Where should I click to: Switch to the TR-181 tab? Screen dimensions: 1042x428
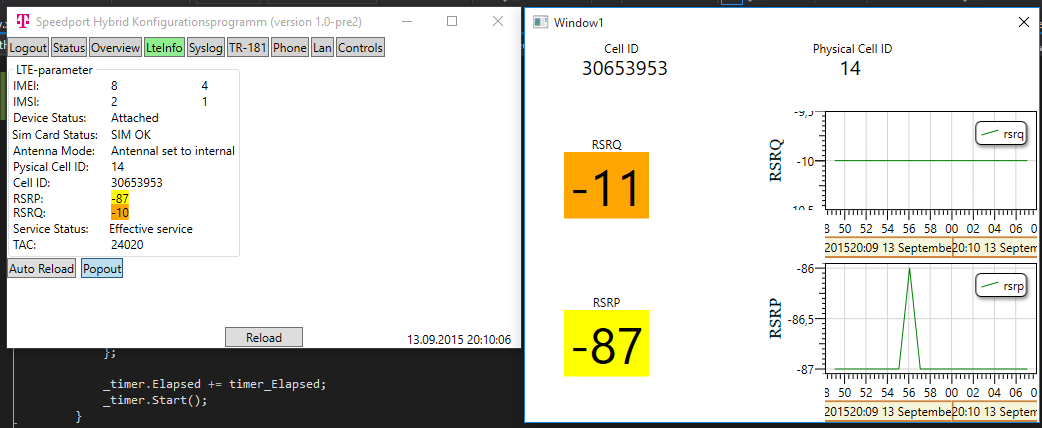coord(248,48)
